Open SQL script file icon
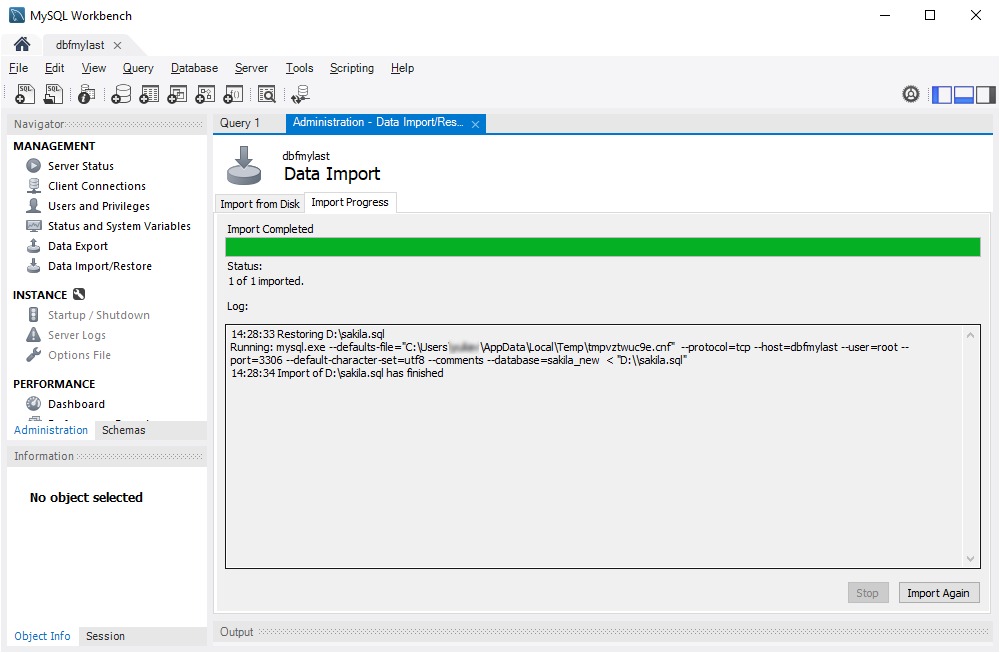The image size is (1000, 653). [53, 94]
